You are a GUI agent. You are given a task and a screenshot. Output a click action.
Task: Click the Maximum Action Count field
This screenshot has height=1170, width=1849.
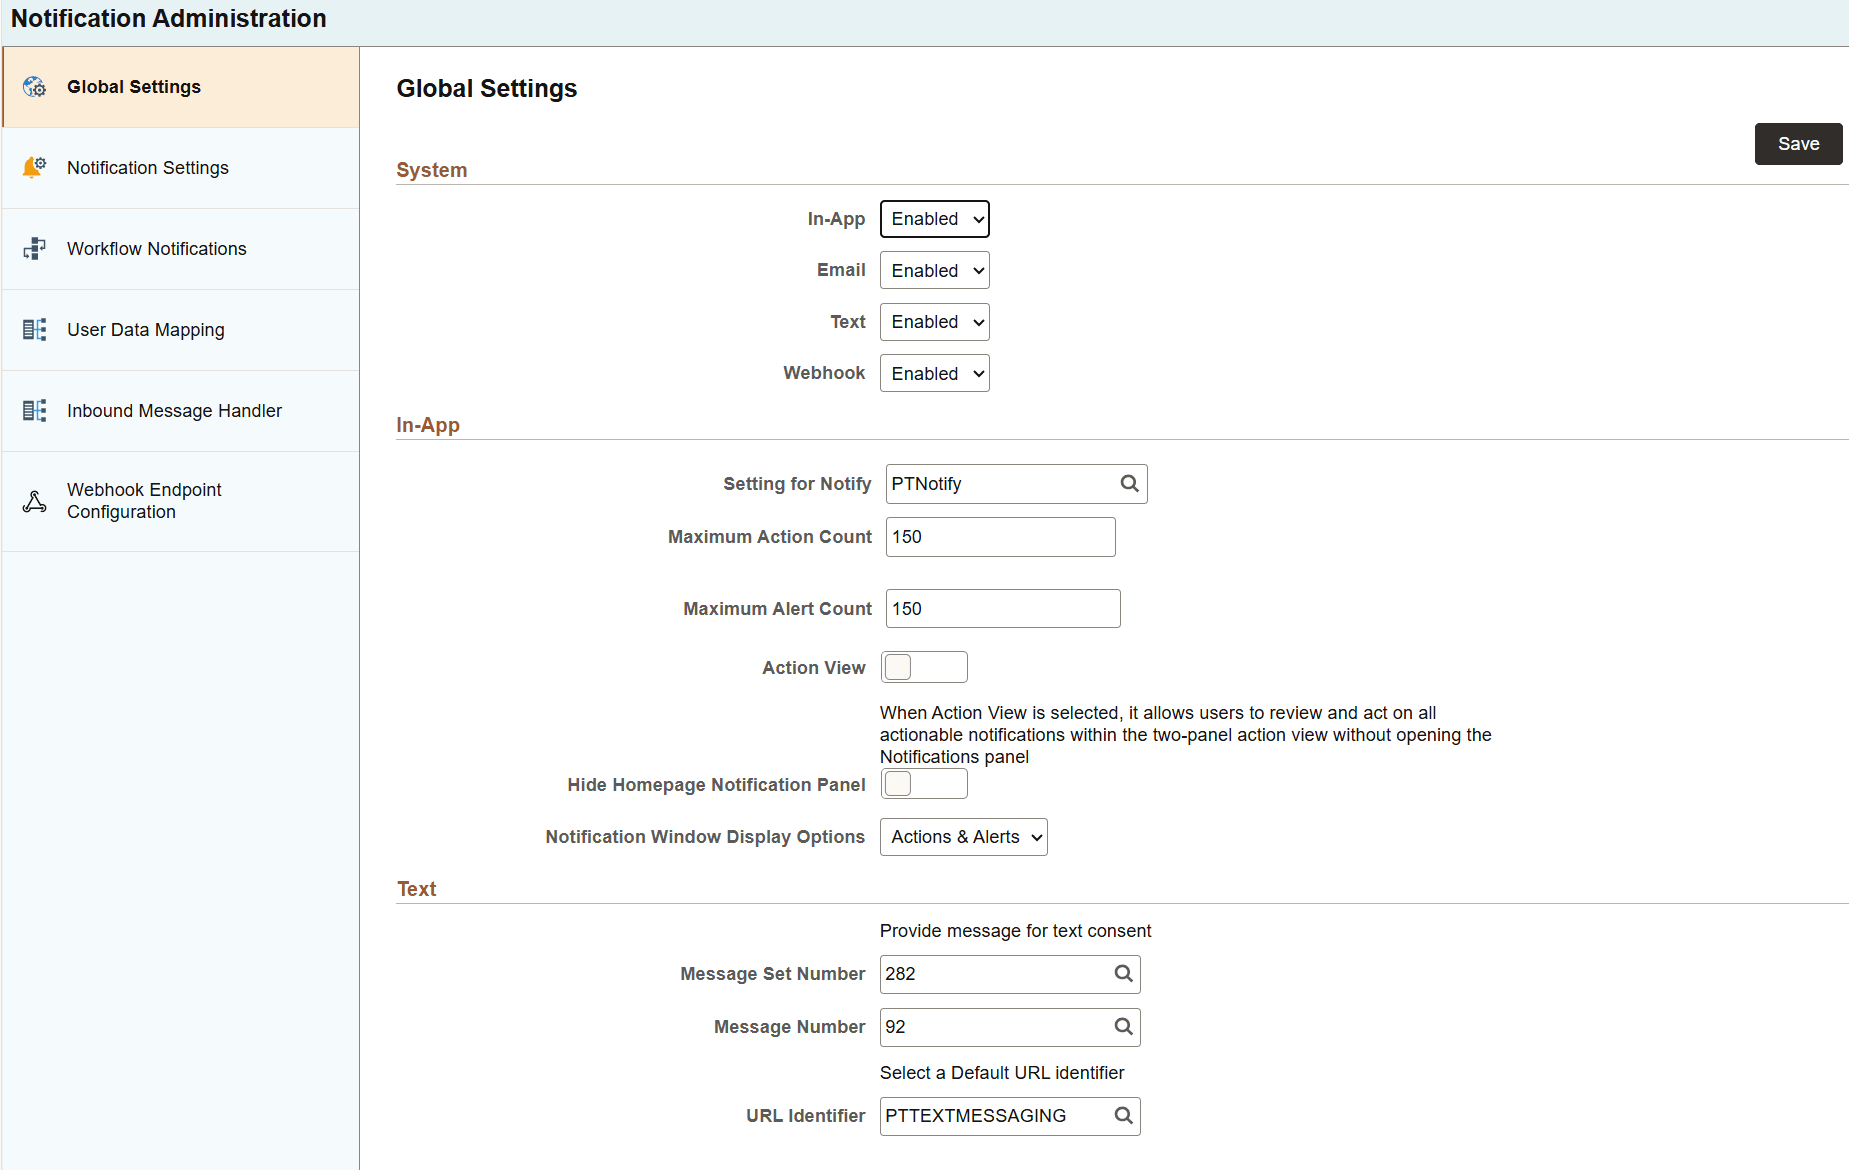click(1001, 537)
